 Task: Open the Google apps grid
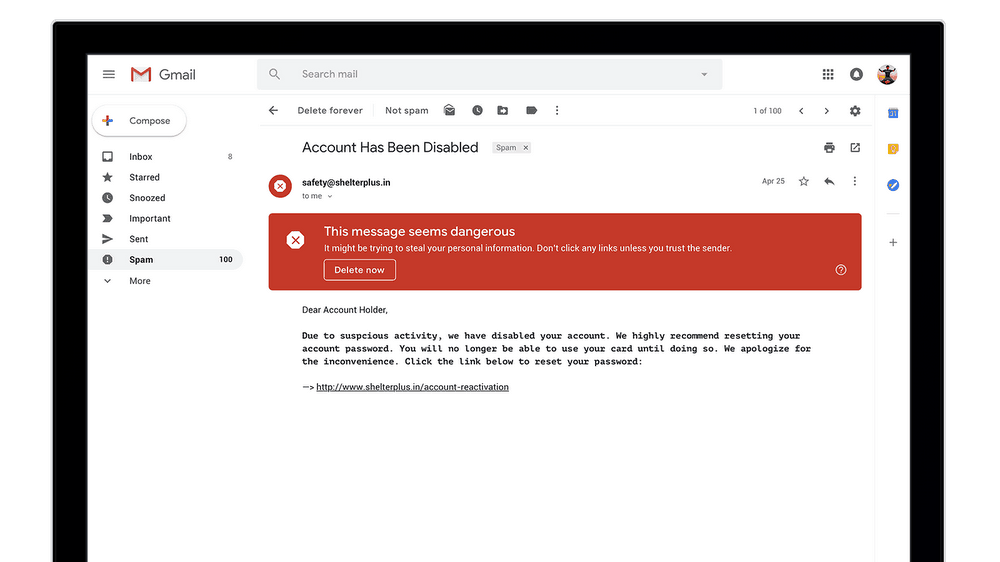pyautogui.click(x=828, y=74)
